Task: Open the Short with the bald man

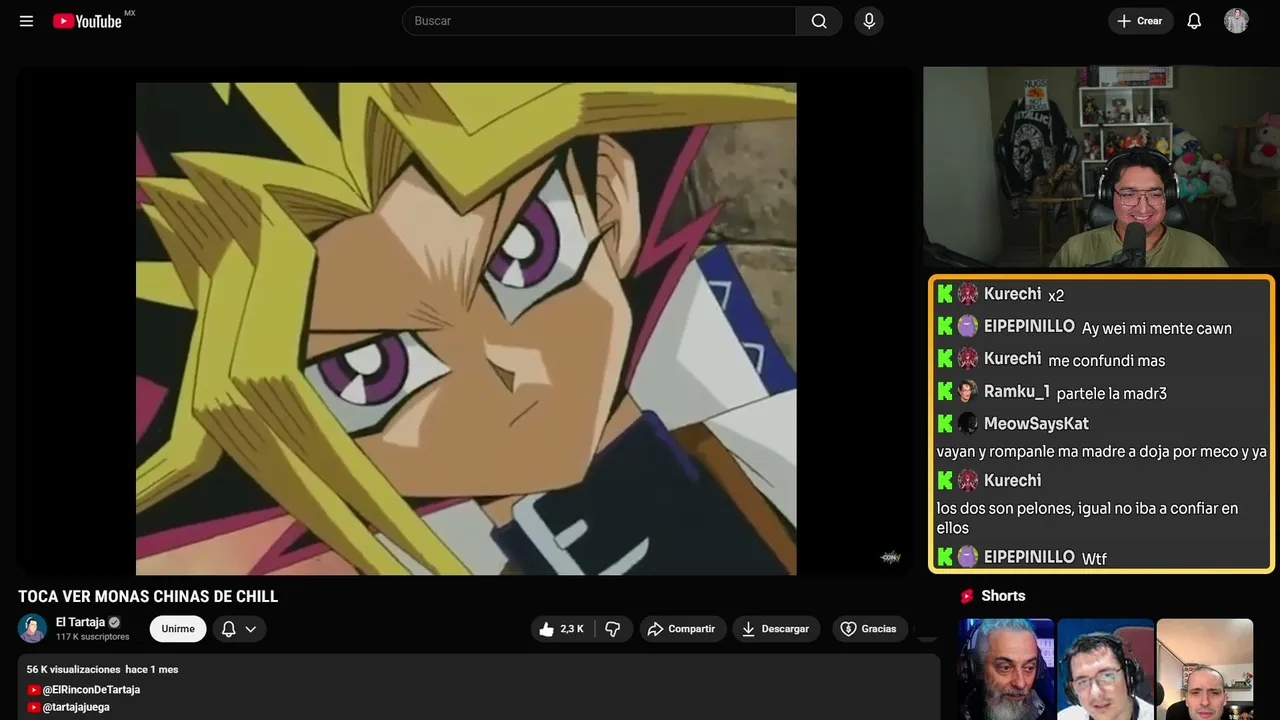Action: coord(1204,669)
